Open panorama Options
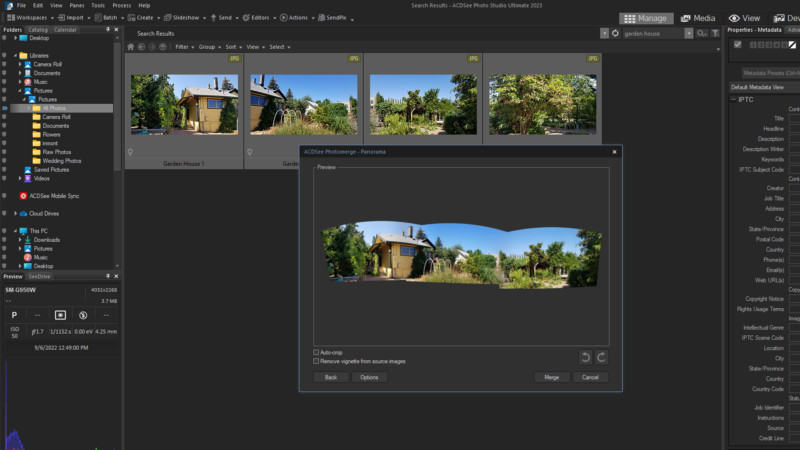This screenshot has height=450, width=800. tap(369, 378)
